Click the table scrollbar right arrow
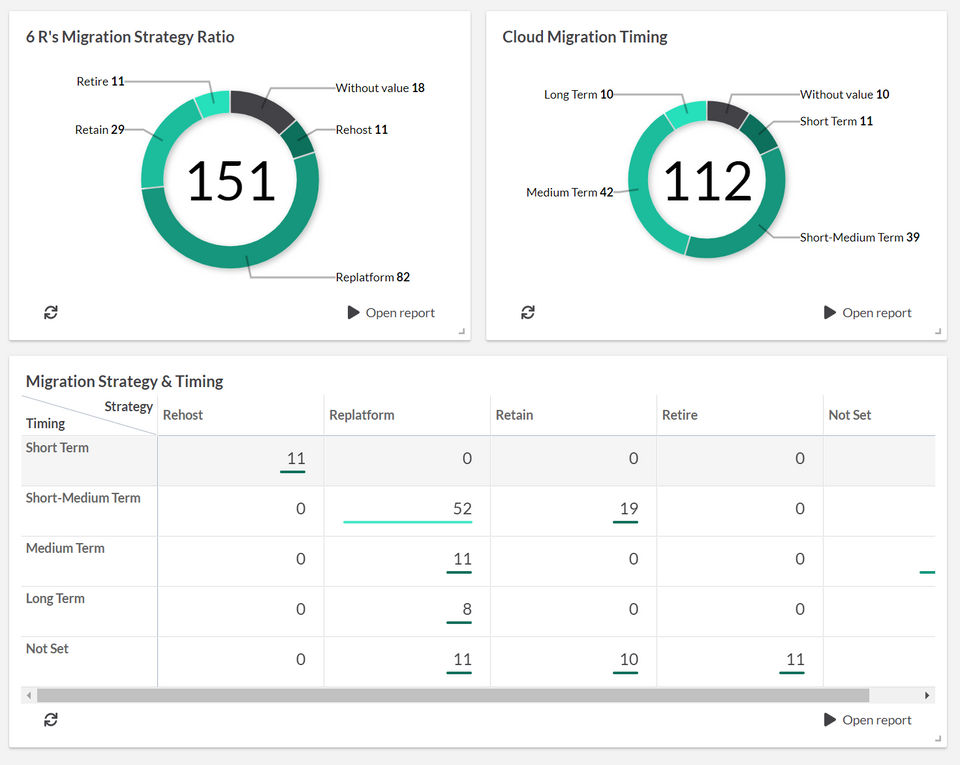Viewport: 960px width, 765px height. tap(927, 695)
